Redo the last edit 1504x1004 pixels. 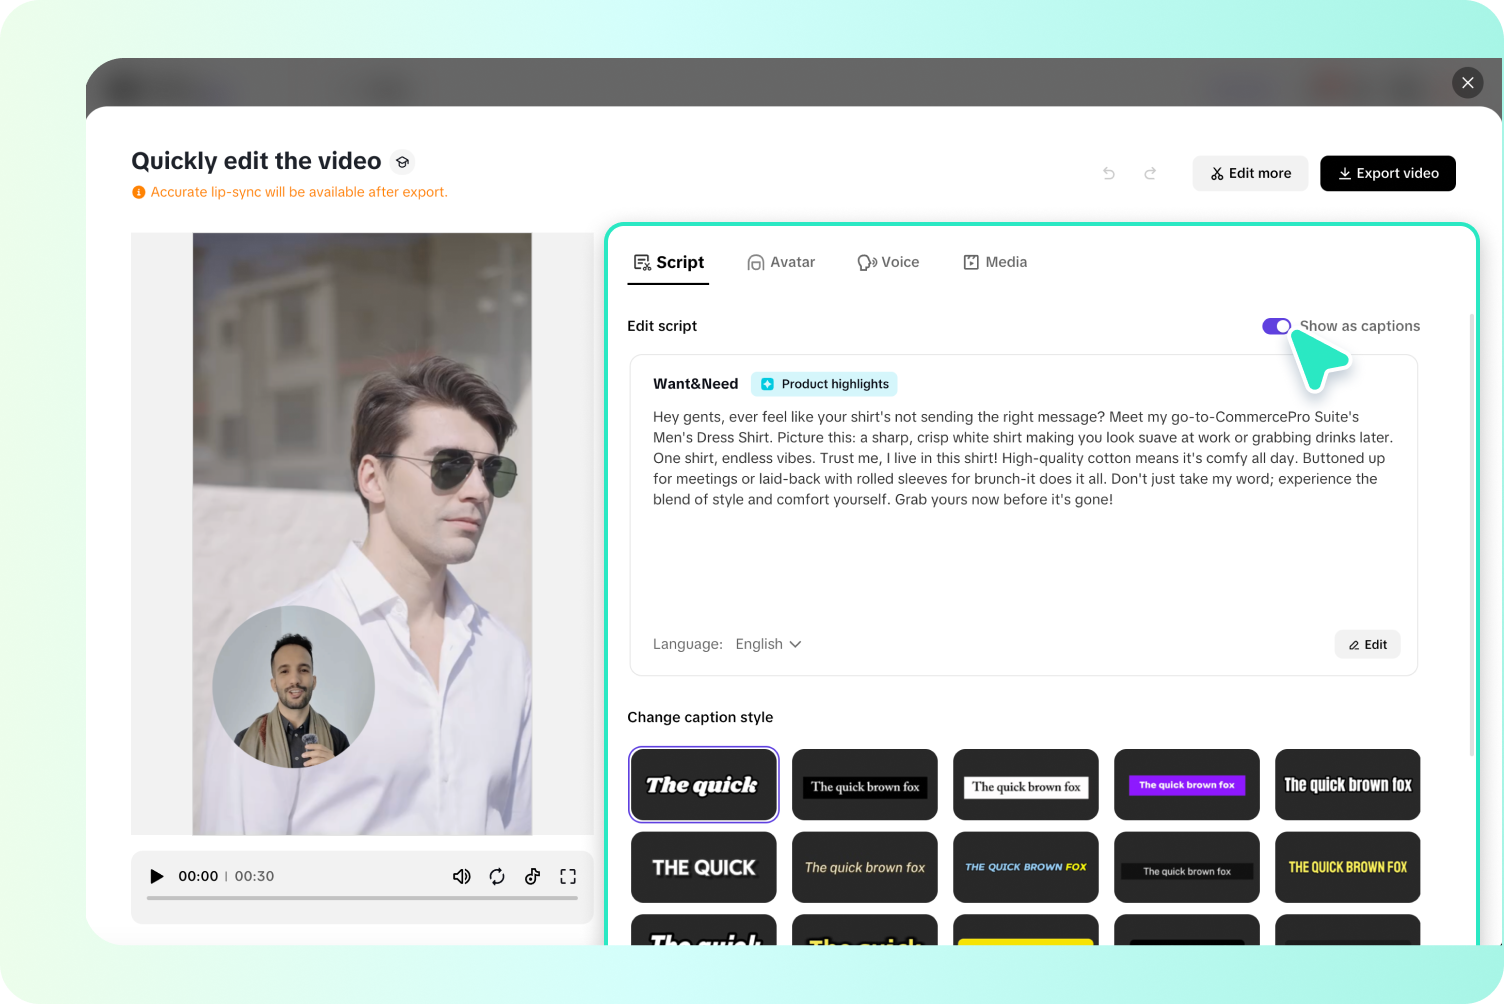(x=1150, y=173)
